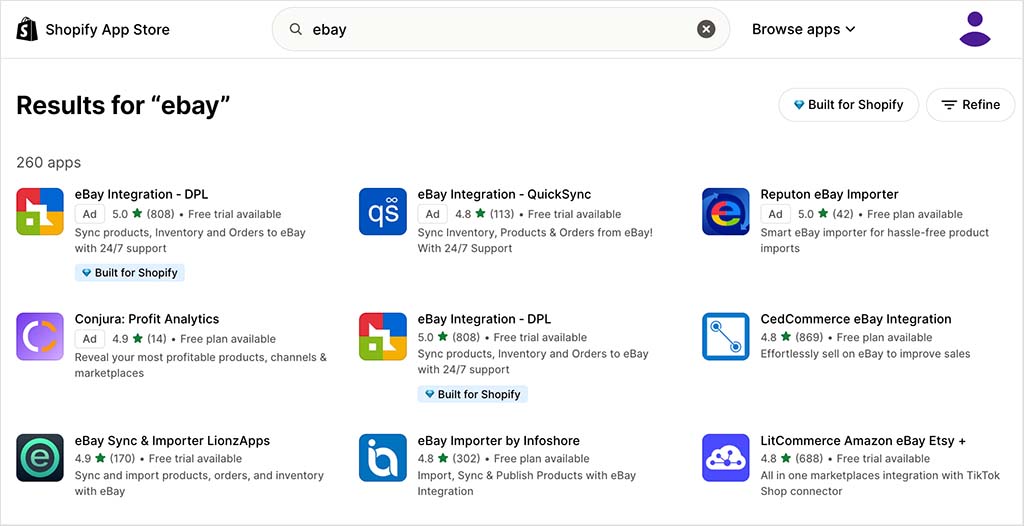The width and height of the screenshot is (1024, 526).
Task: Open eBay Integration - QuickSync title link
Action: 504,195
